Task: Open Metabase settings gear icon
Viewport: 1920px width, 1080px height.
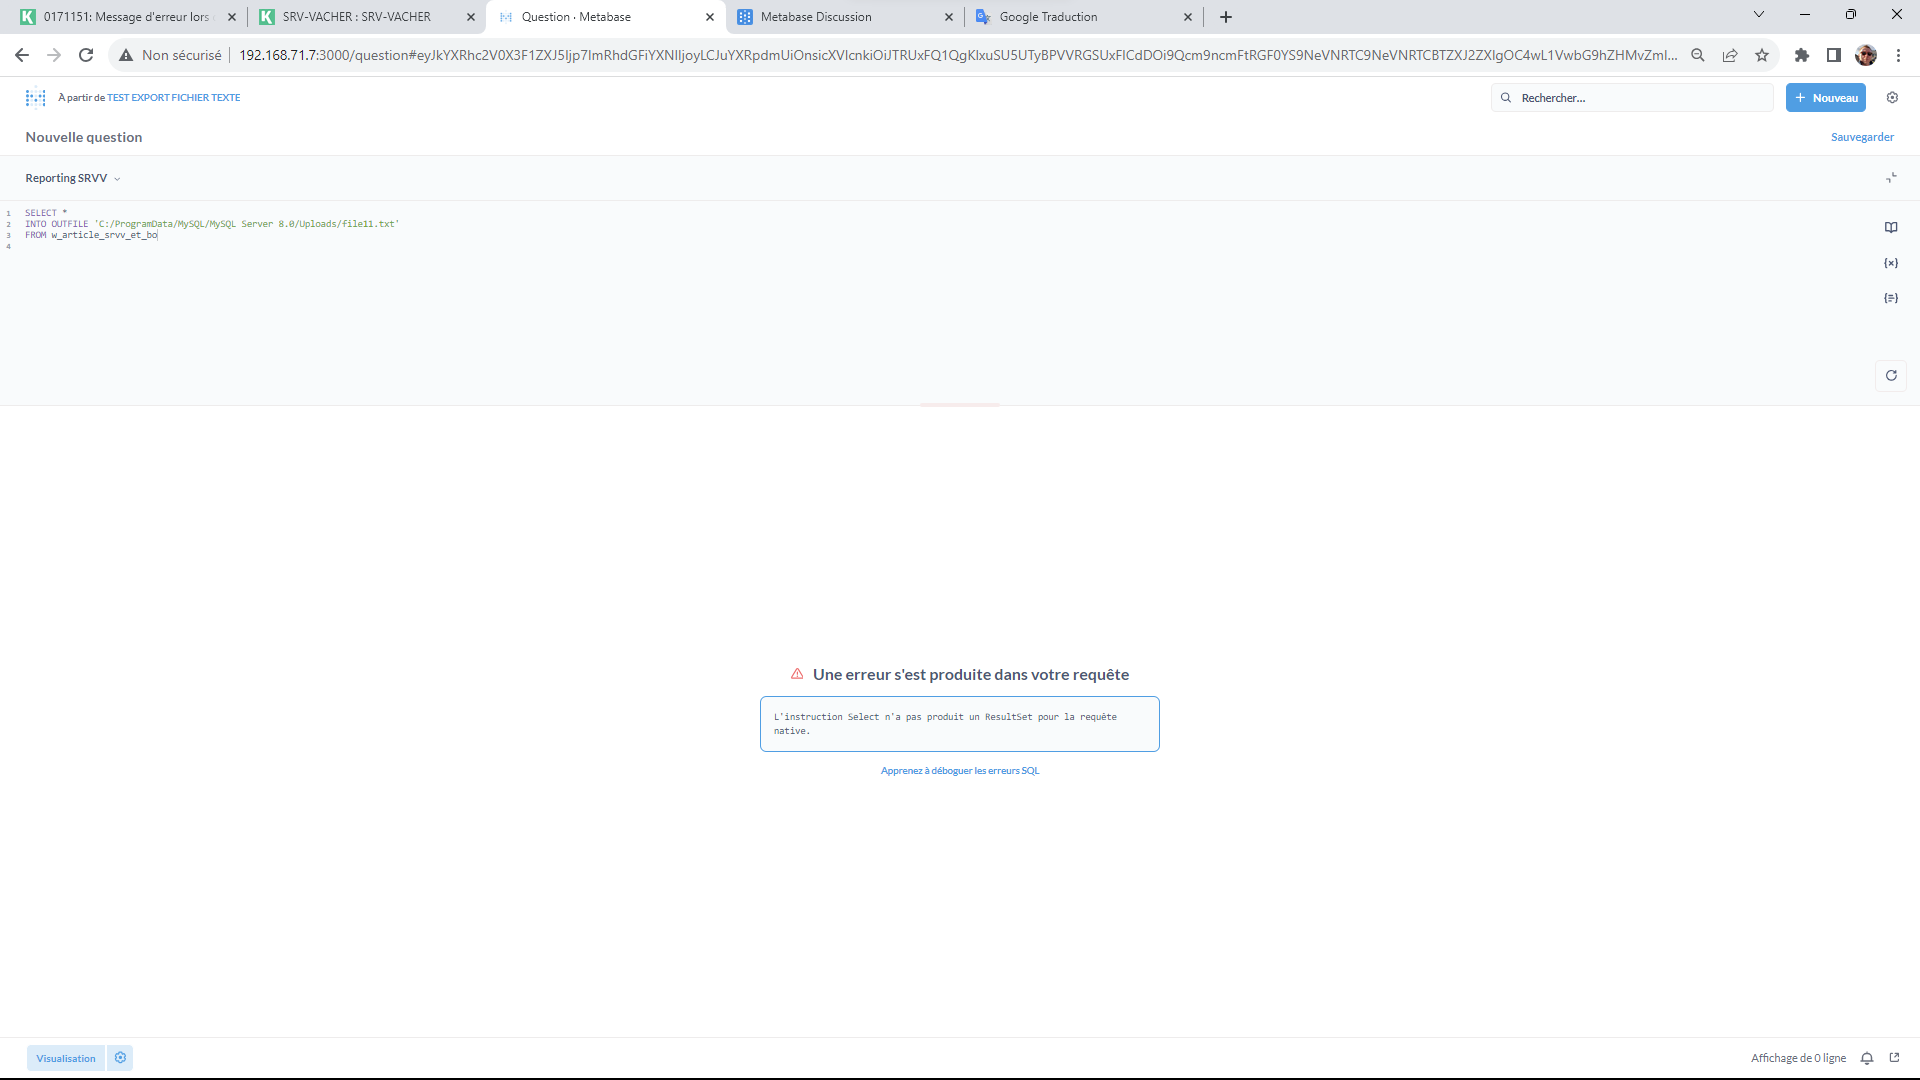Action: coord(1892,98)
